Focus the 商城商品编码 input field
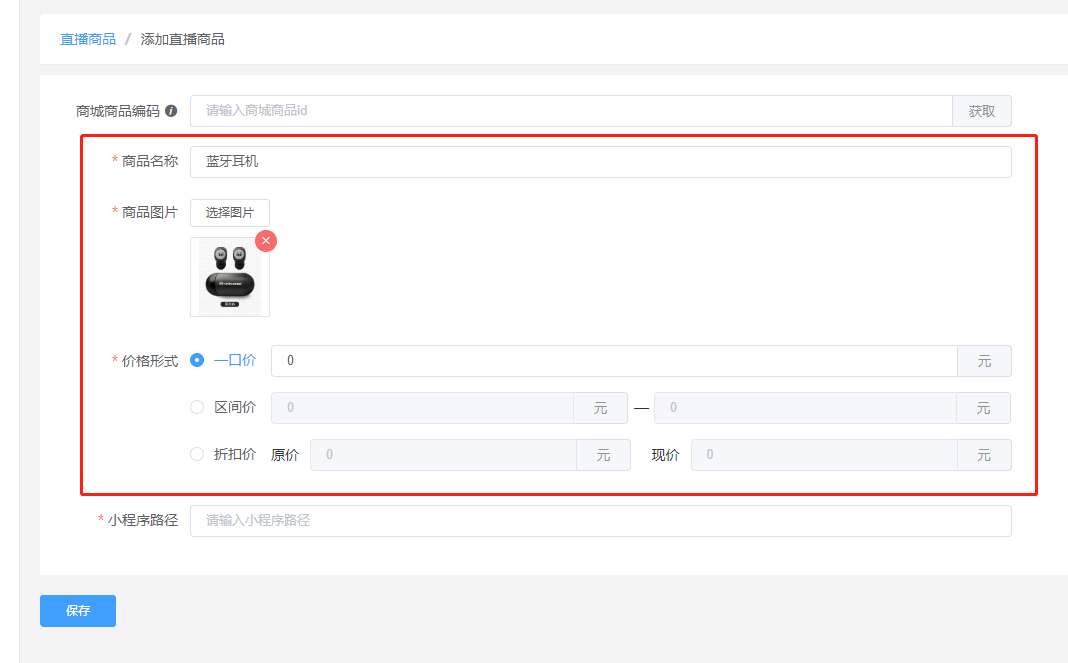Screen dimensions: 1068x663 (x=571, y=111)
